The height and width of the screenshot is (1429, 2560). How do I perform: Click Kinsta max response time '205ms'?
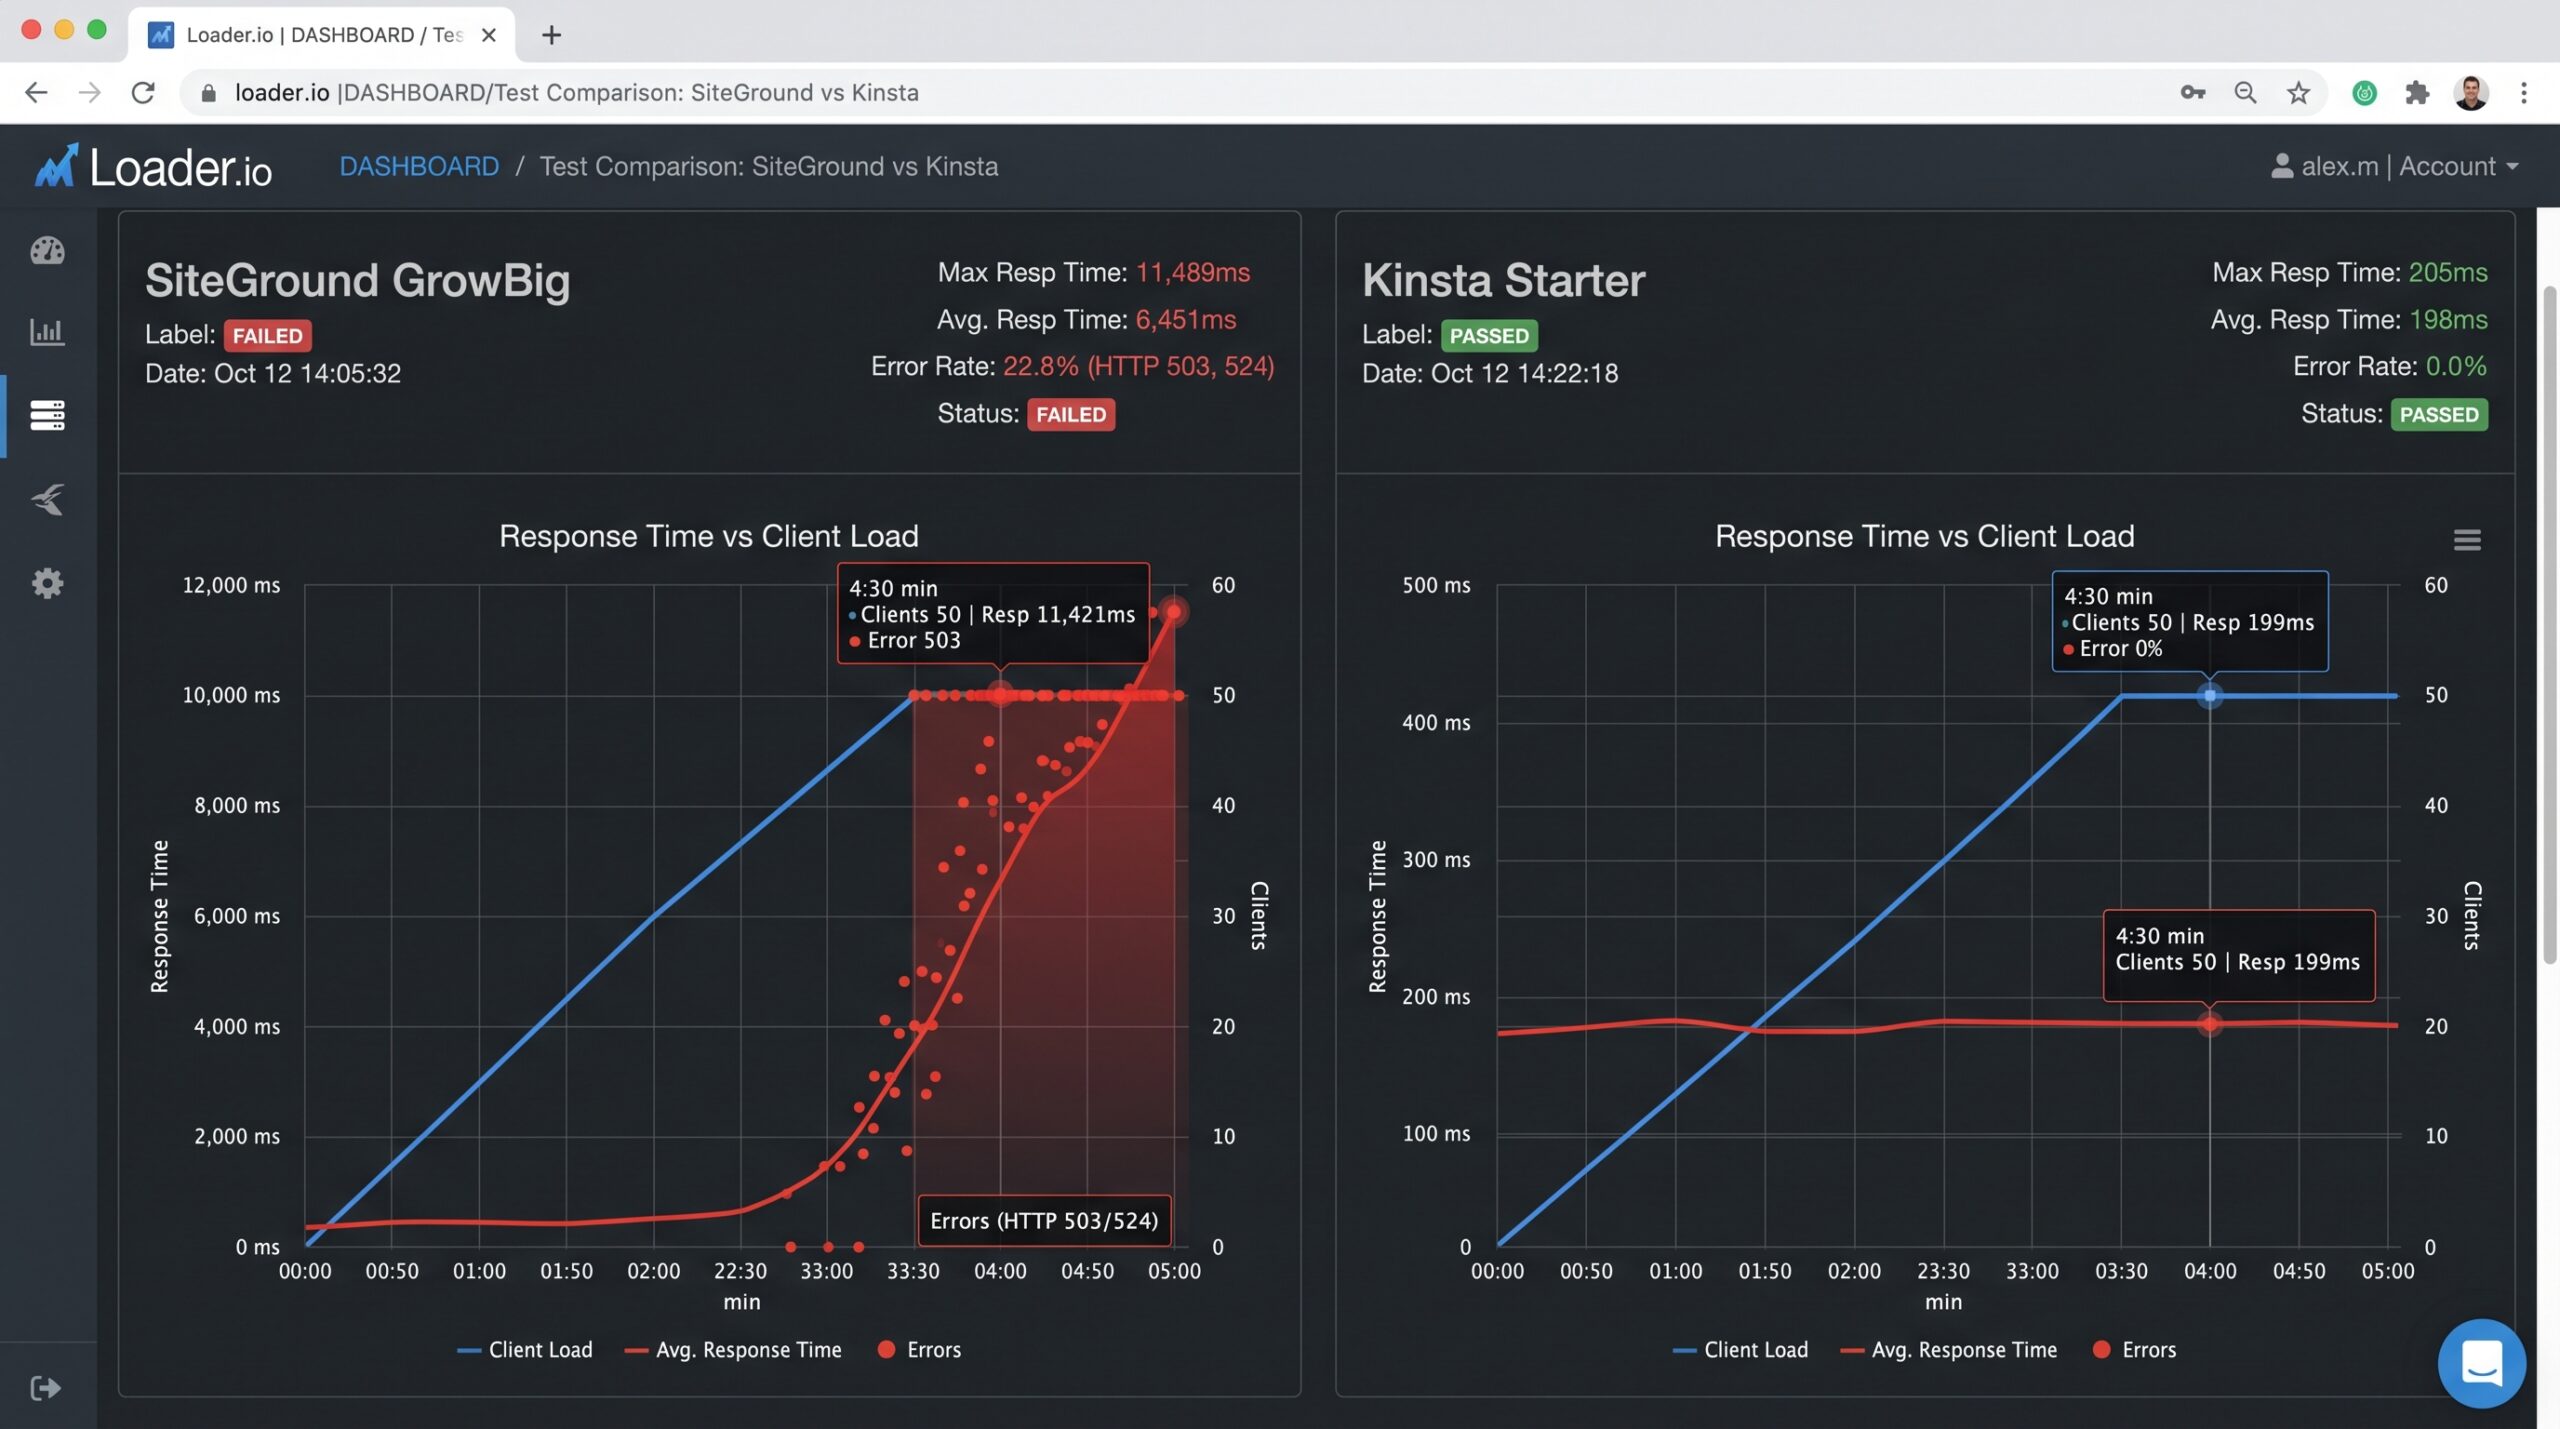tap(2448, 273)
